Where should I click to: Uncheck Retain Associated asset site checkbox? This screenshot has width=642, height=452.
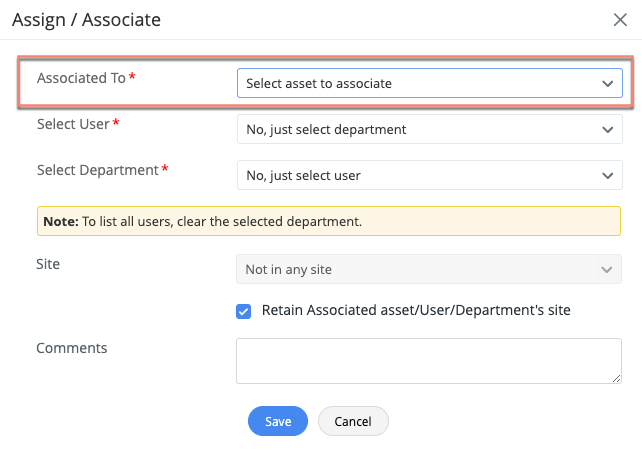[243, 311]
